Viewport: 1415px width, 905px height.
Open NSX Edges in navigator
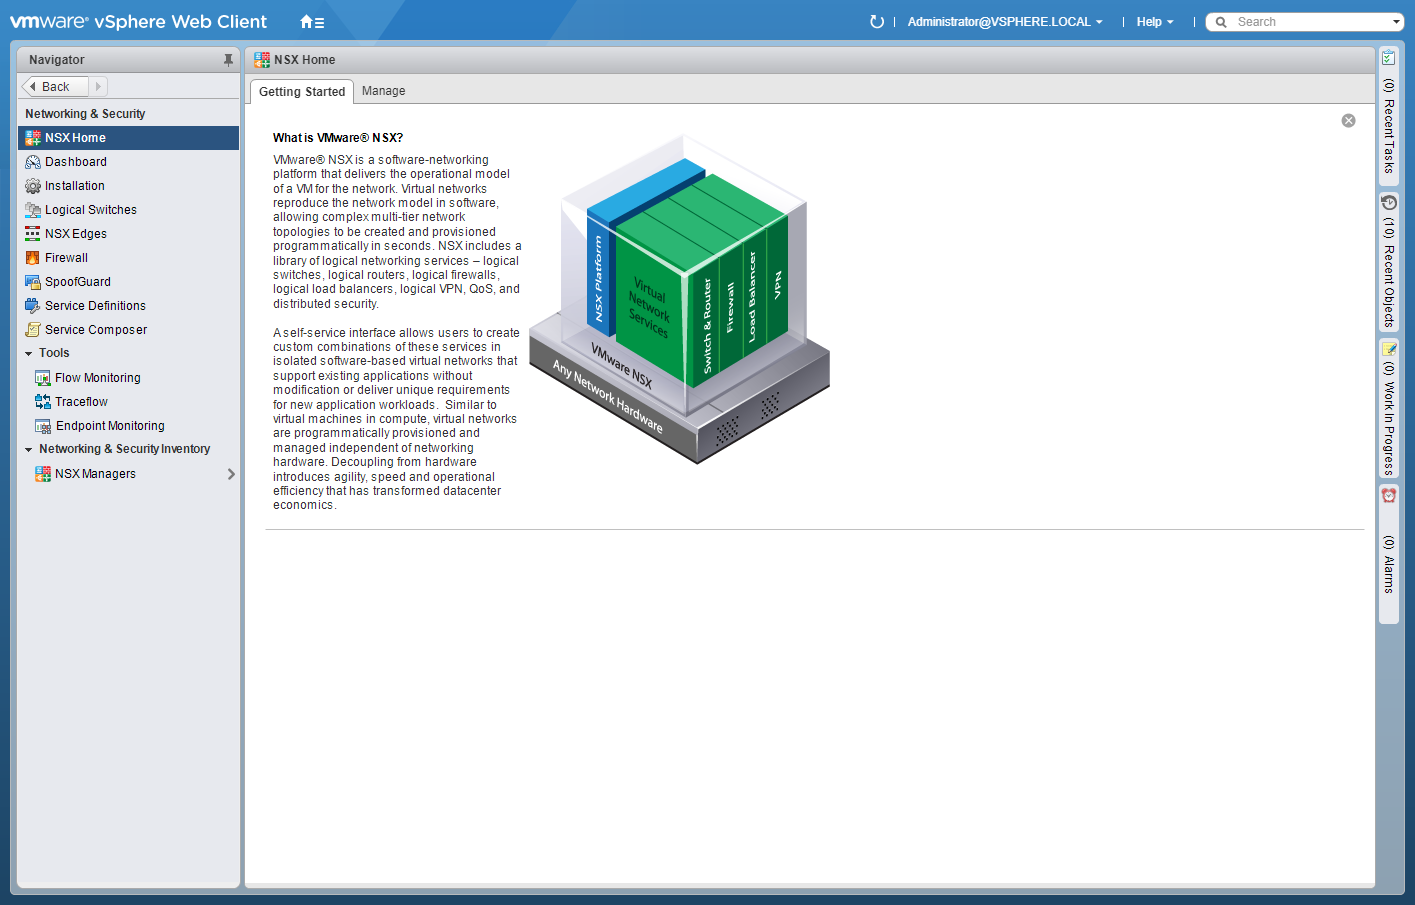point(75,234)
